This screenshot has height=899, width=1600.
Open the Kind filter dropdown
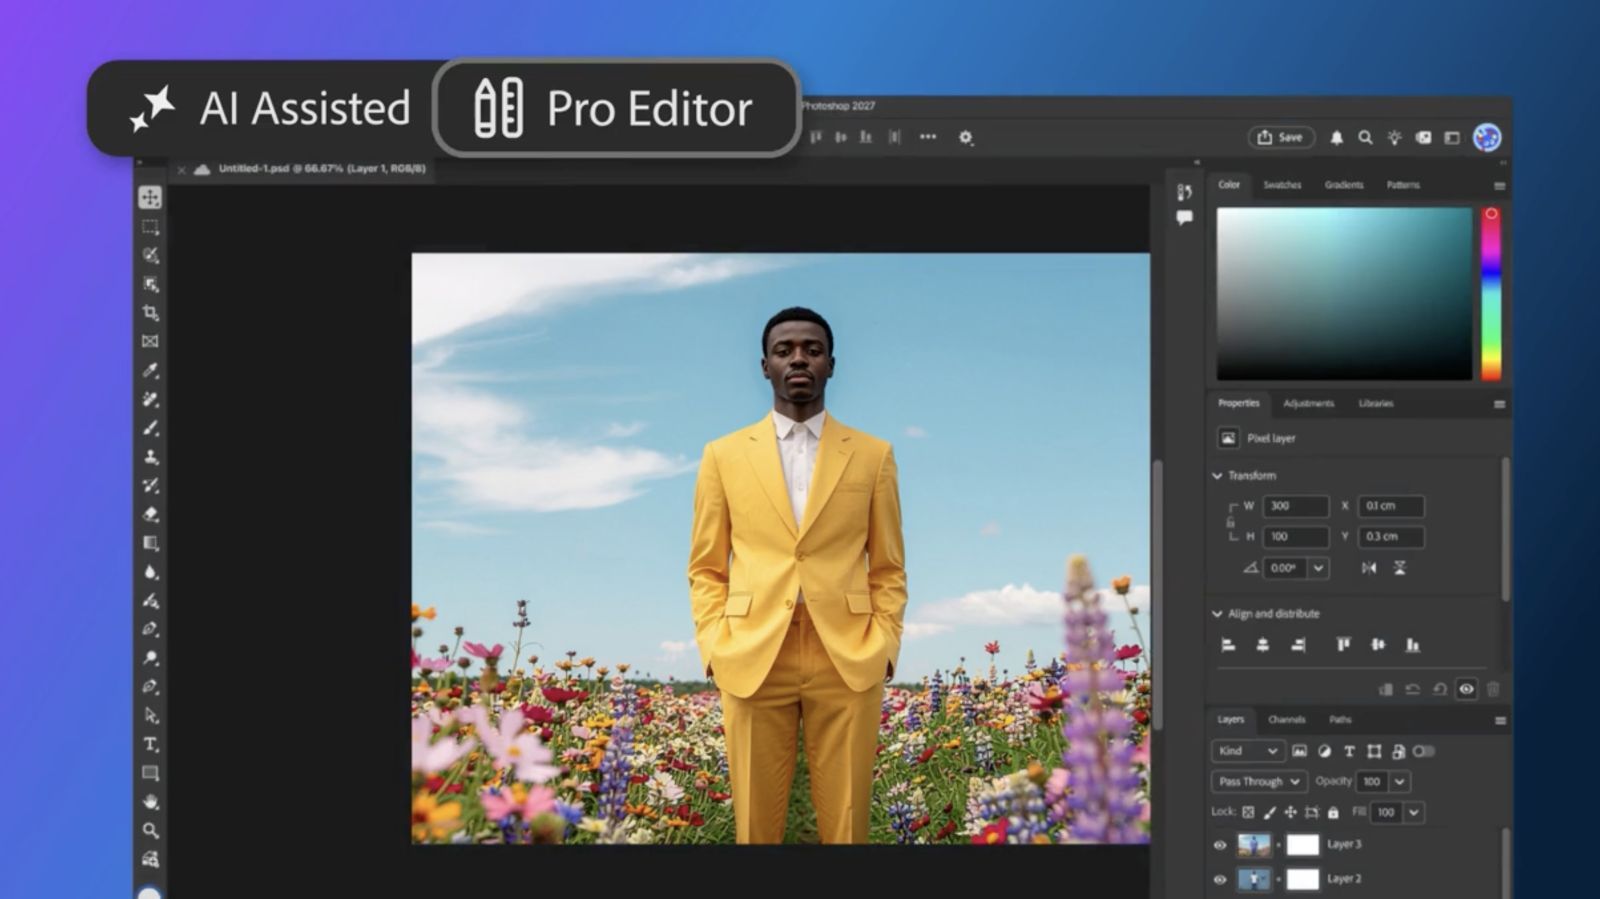click(x=1248, y=751)
